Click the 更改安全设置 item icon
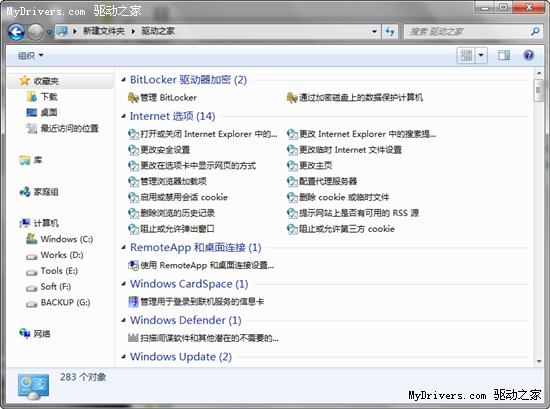The width and height of the screenshot is (550, 409). point(133,150)
